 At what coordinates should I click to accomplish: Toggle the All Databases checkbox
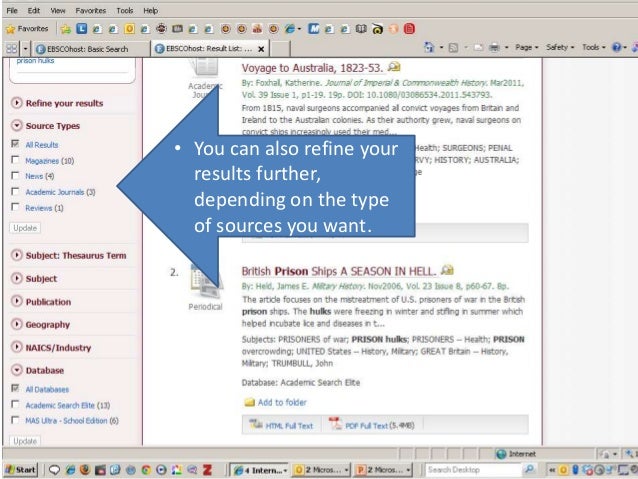(15, 388)
